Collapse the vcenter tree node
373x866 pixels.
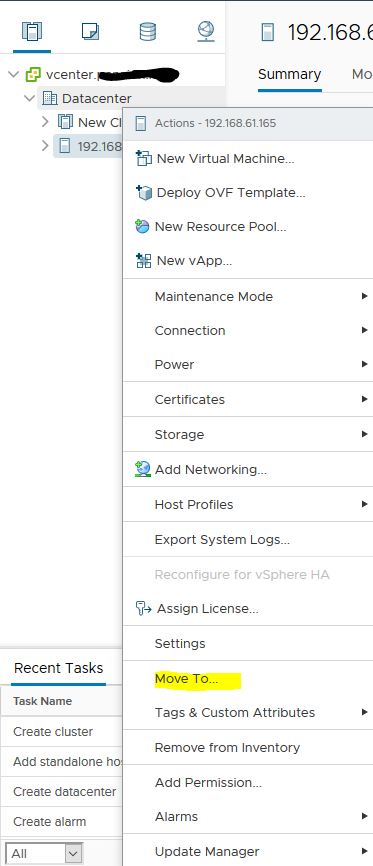pos(14,75)
